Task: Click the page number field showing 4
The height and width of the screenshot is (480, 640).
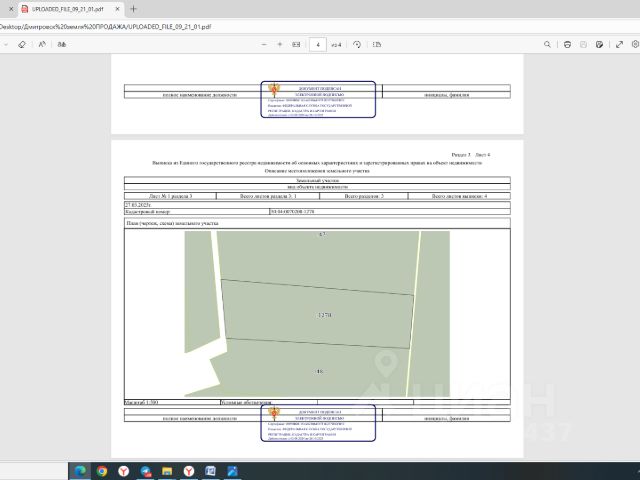Action: [x=318, y=44]
